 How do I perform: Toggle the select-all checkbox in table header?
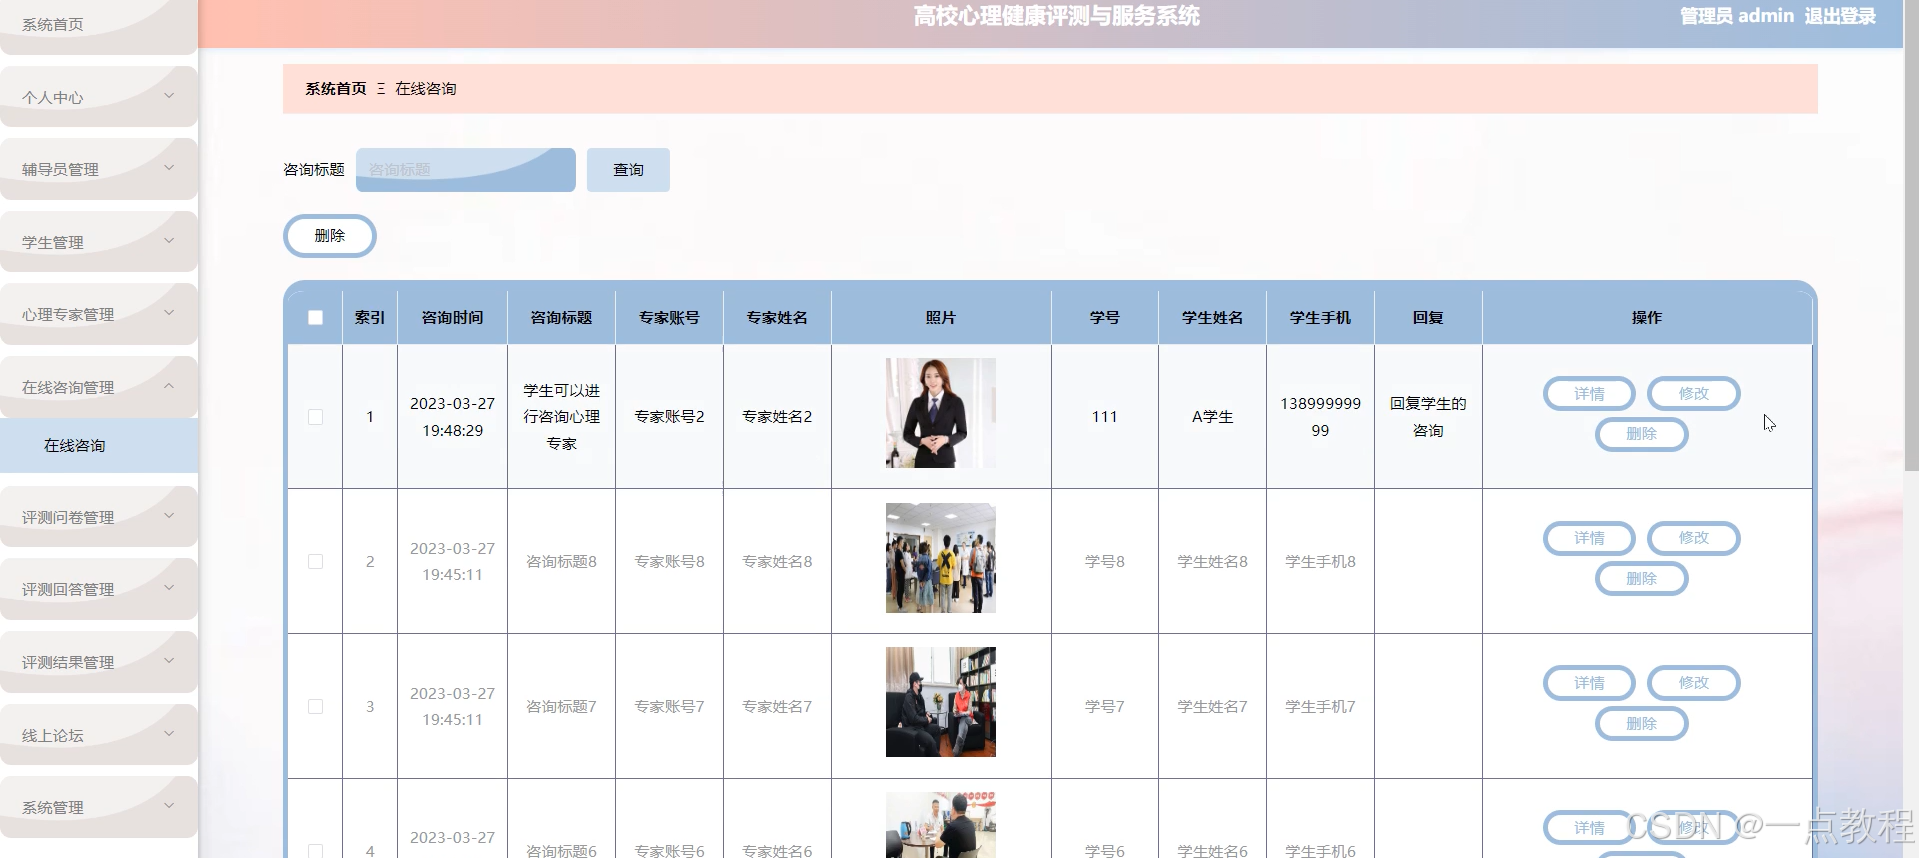(x=315, y=318)
